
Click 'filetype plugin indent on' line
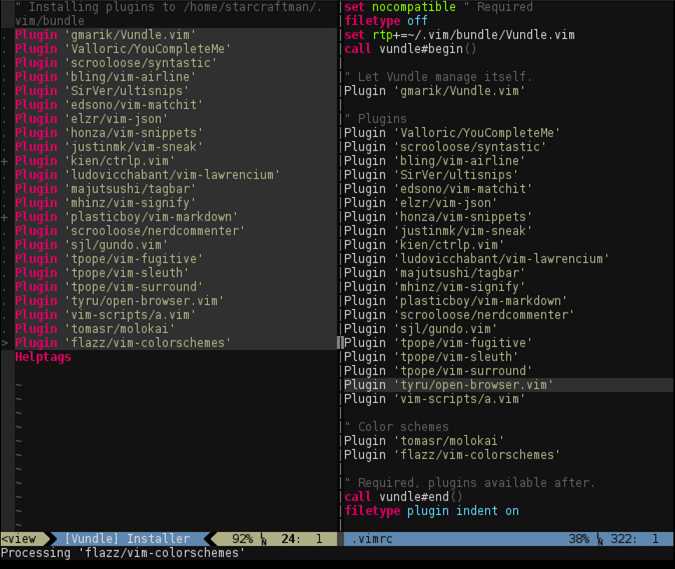click(431, 510)
